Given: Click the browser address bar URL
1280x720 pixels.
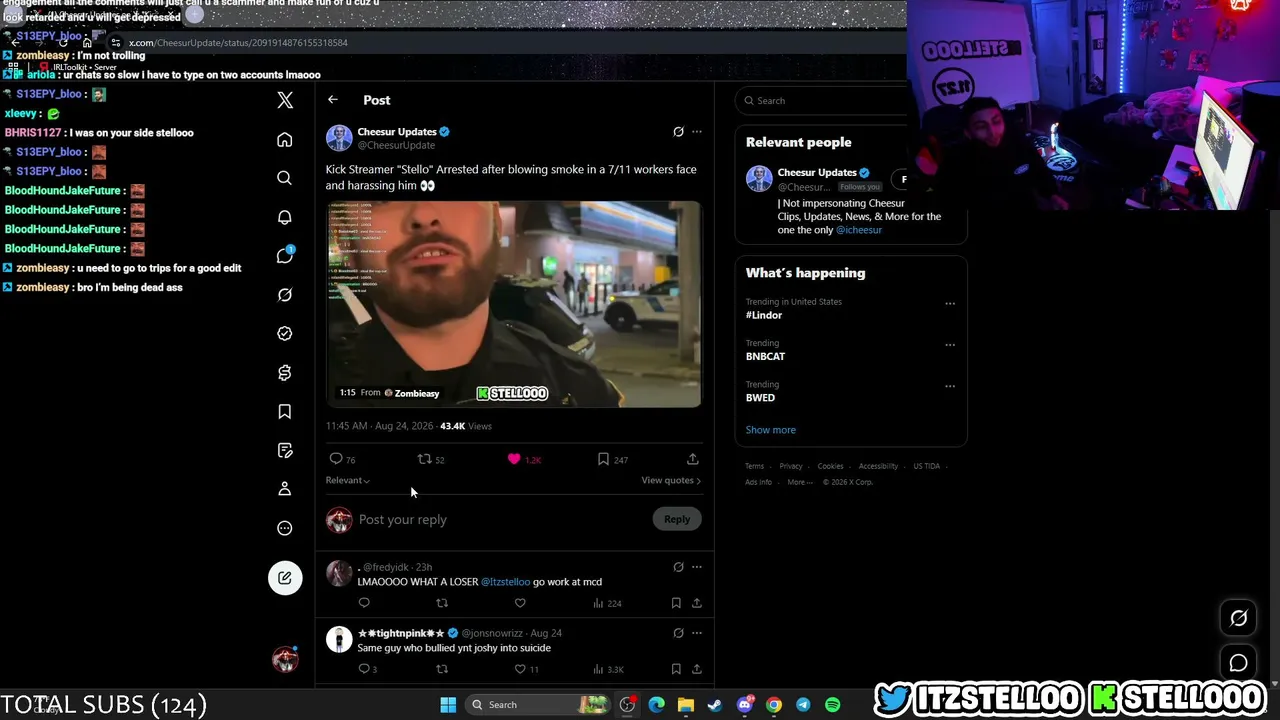Looking at the screenshot, I should (x=238, y=43).
